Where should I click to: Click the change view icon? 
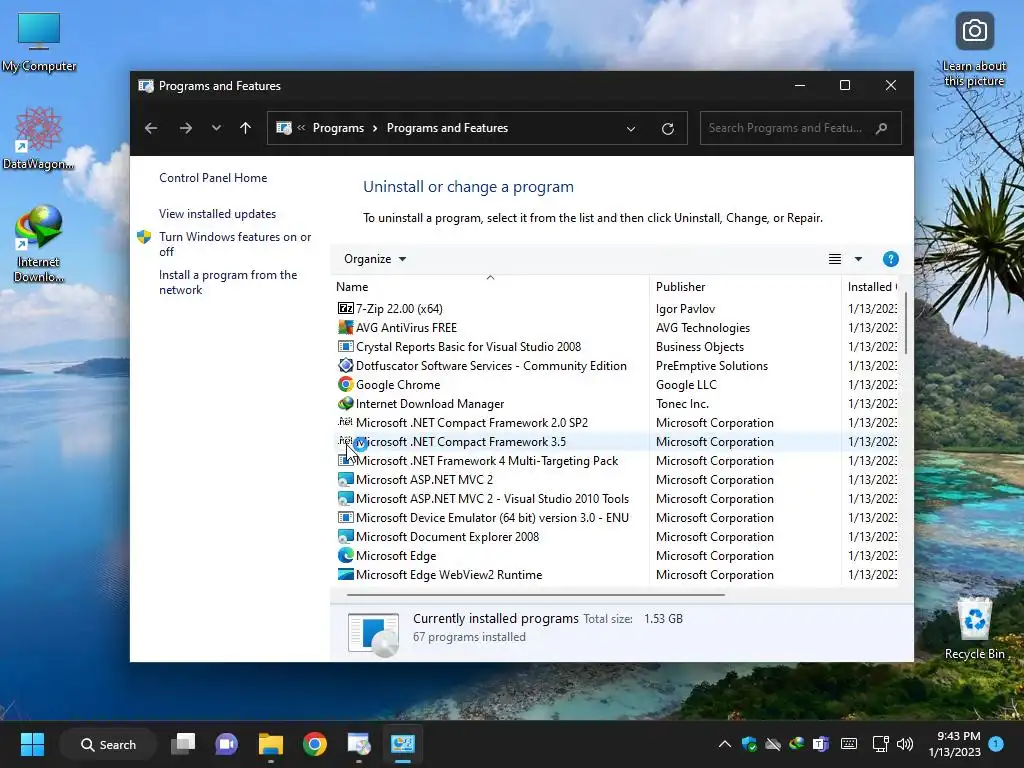pyautogui.click(x=835, y=259)
